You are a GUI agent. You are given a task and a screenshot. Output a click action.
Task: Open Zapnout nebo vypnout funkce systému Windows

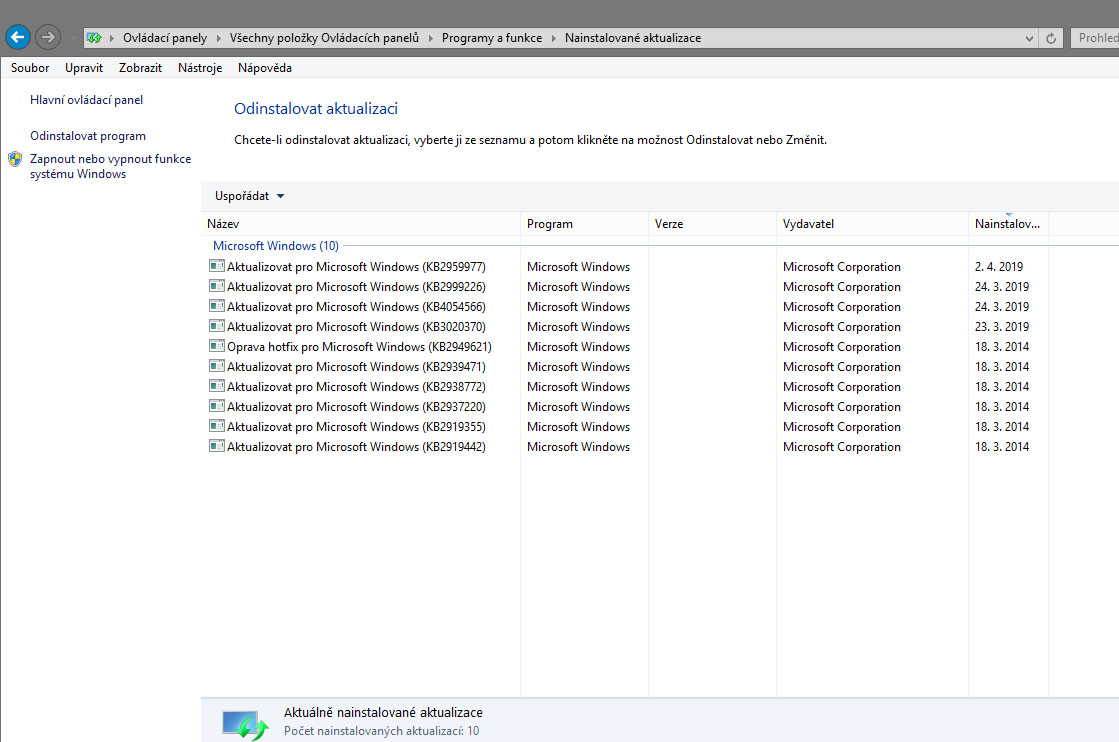coord(111,166)
